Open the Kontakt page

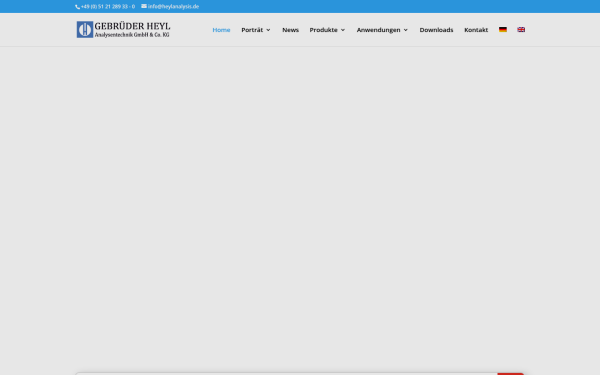tap(476, 30)
